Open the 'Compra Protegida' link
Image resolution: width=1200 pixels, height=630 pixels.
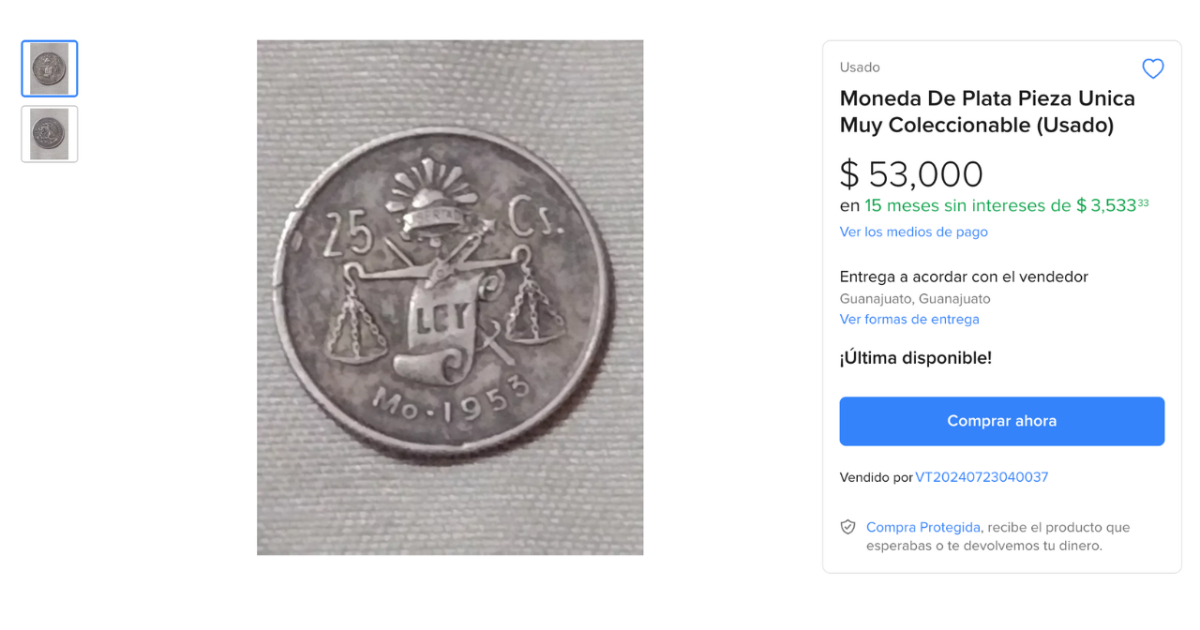pos(923,527)
